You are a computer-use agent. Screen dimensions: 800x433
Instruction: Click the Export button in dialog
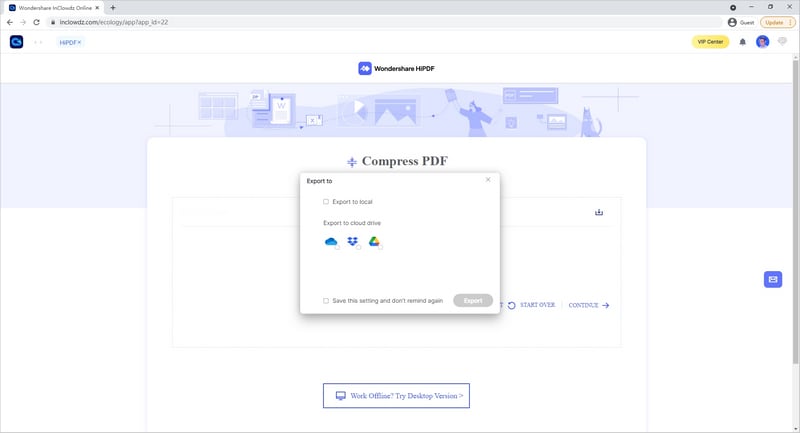point(473,300)
